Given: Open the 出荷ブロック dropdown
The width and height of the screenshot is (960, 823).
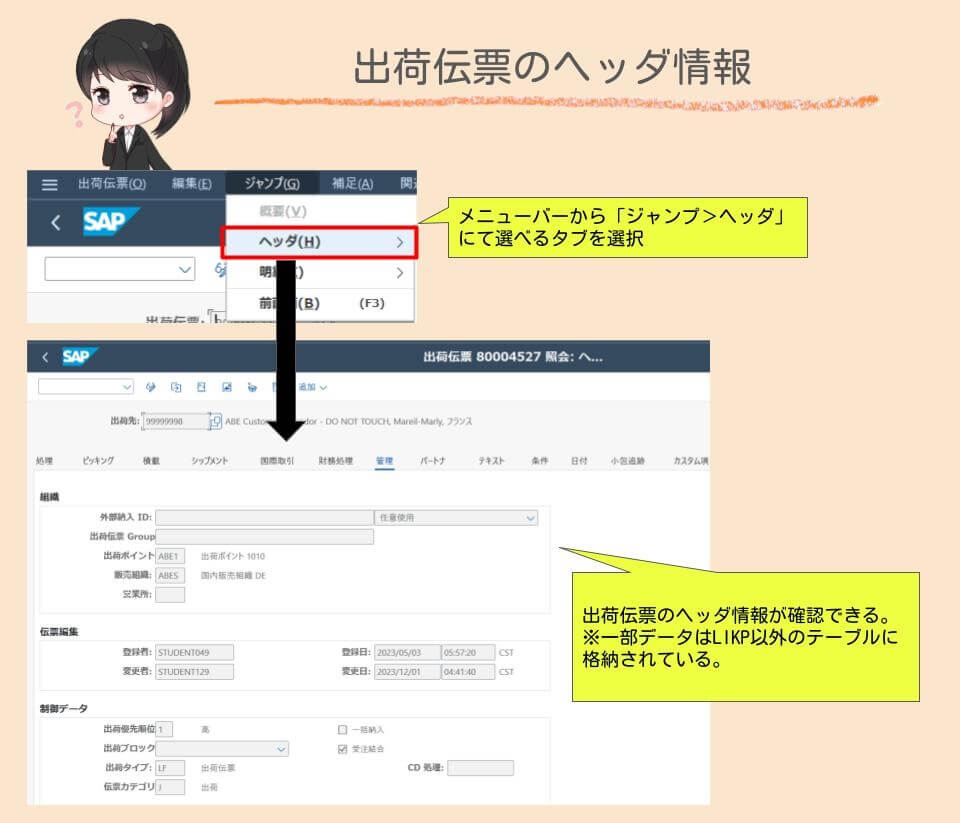Looking at the screenshot, I should coord(280,749).
